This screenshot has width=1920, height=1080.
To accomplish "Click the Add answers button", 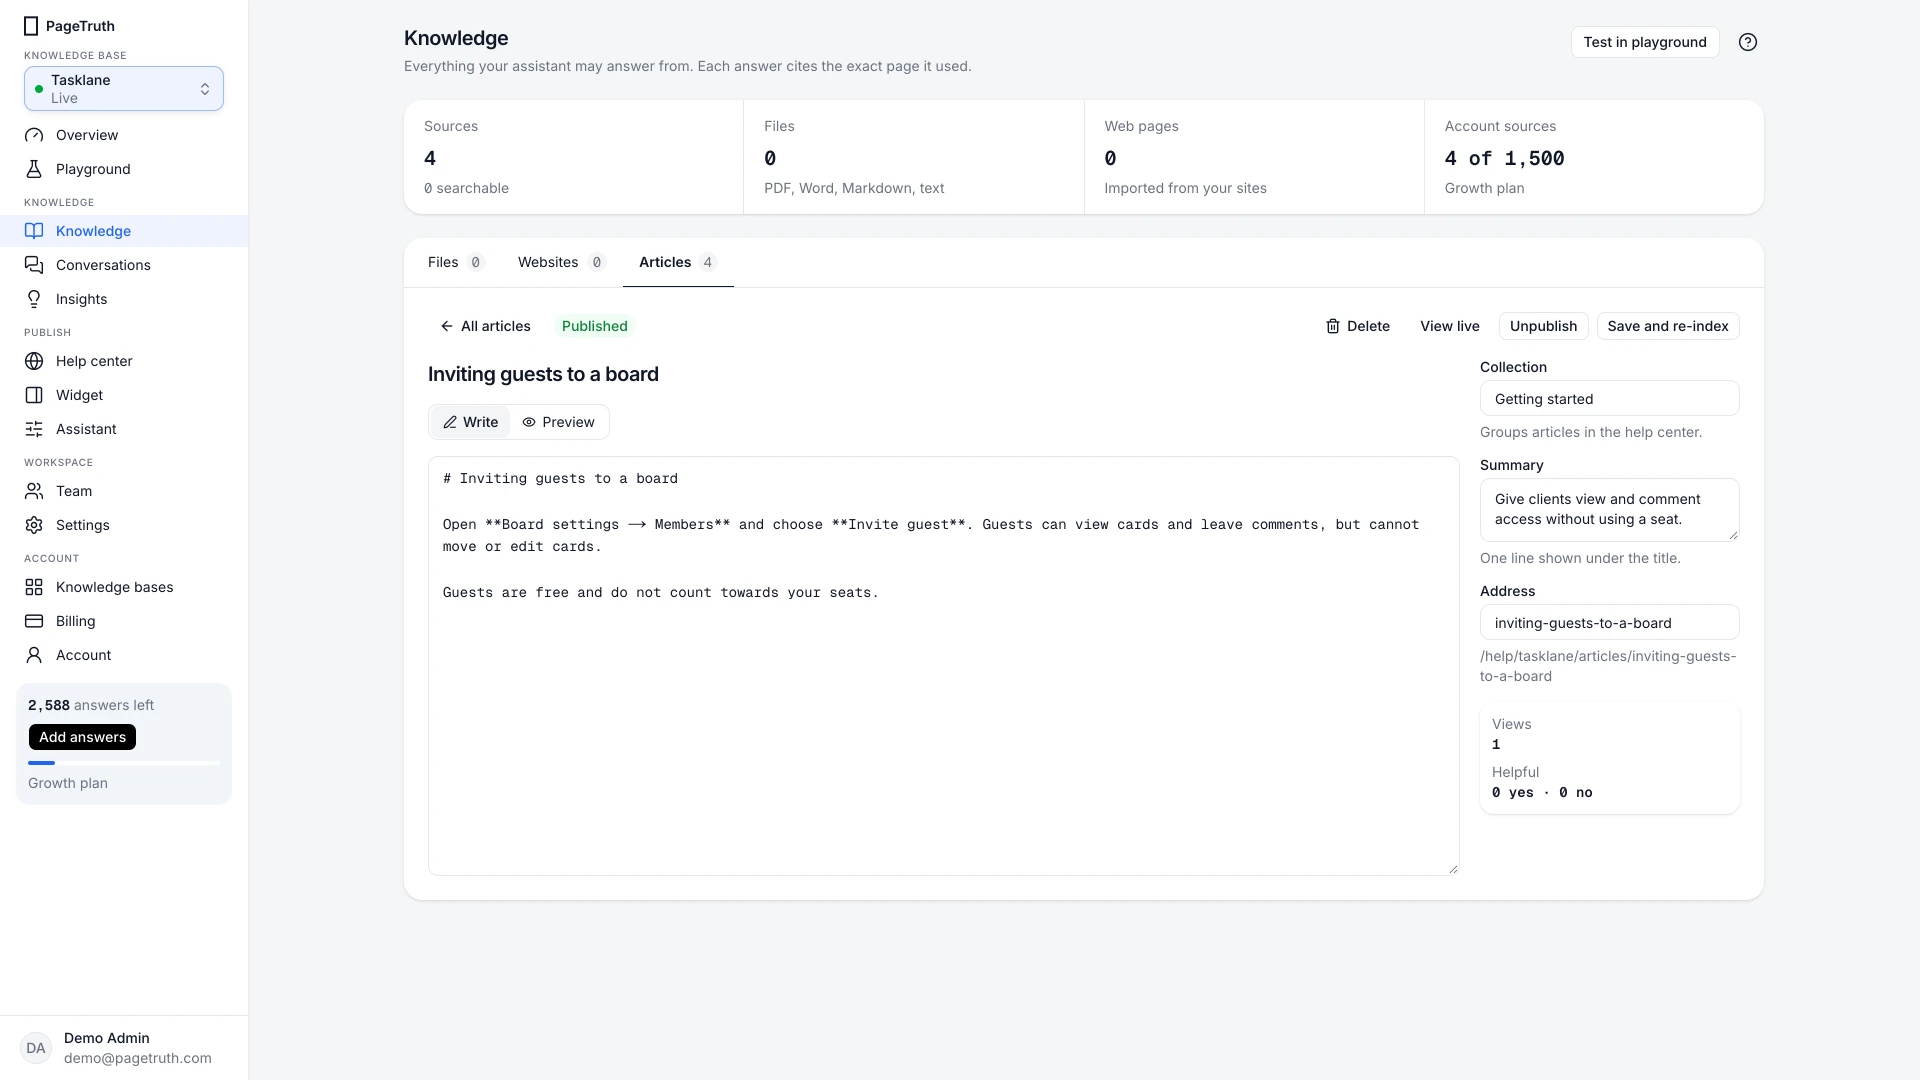I will click(x=83, y=737).
